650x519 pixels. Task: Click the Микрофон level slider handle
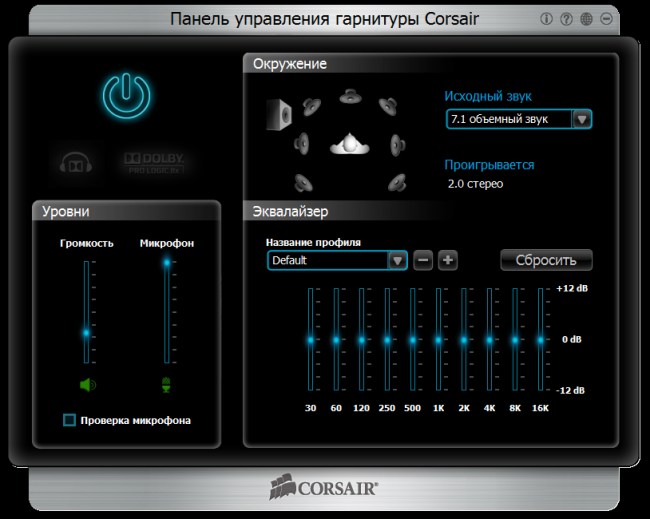[167, 263]
